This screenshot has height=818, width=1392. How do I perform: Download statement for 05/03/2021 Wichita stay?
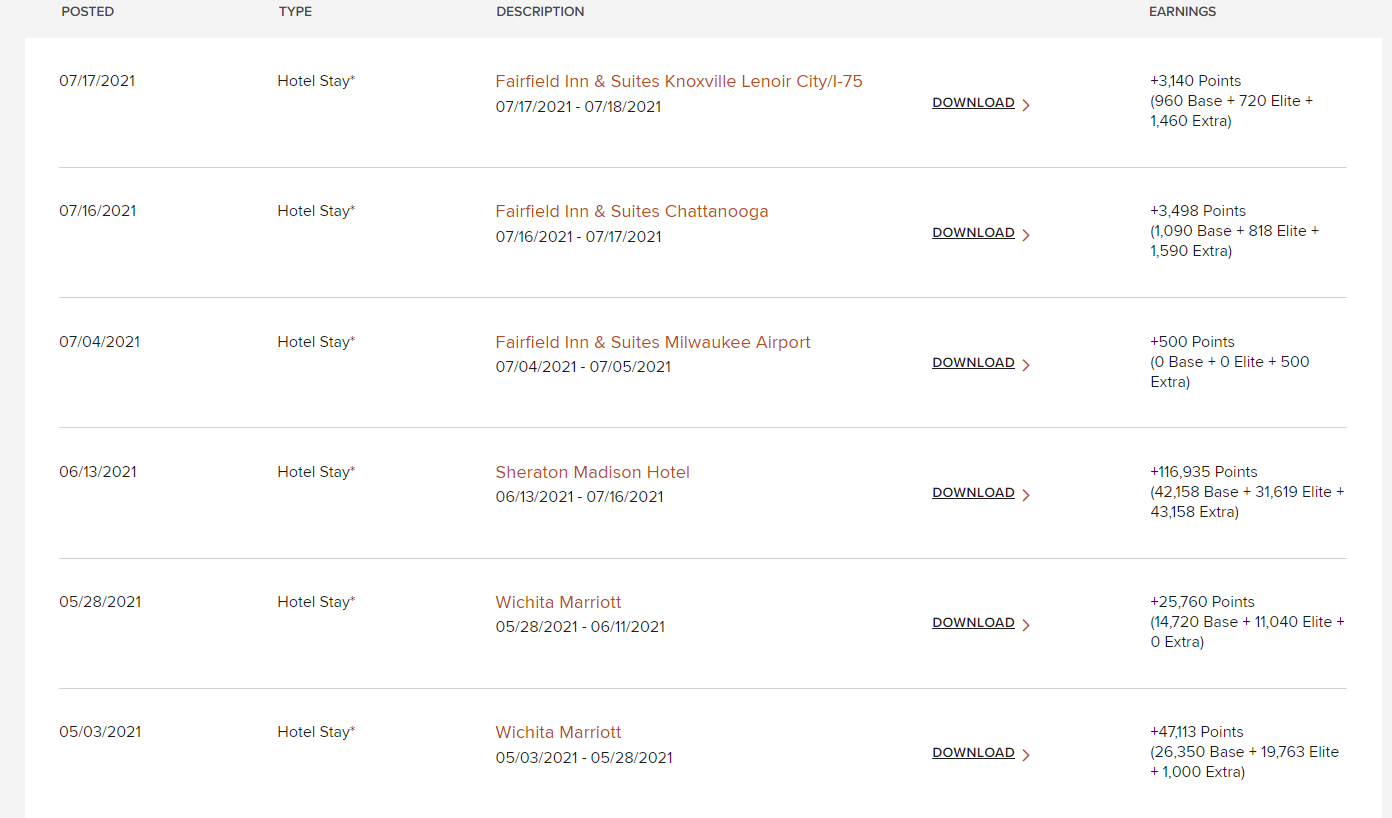tap(973, 753)
